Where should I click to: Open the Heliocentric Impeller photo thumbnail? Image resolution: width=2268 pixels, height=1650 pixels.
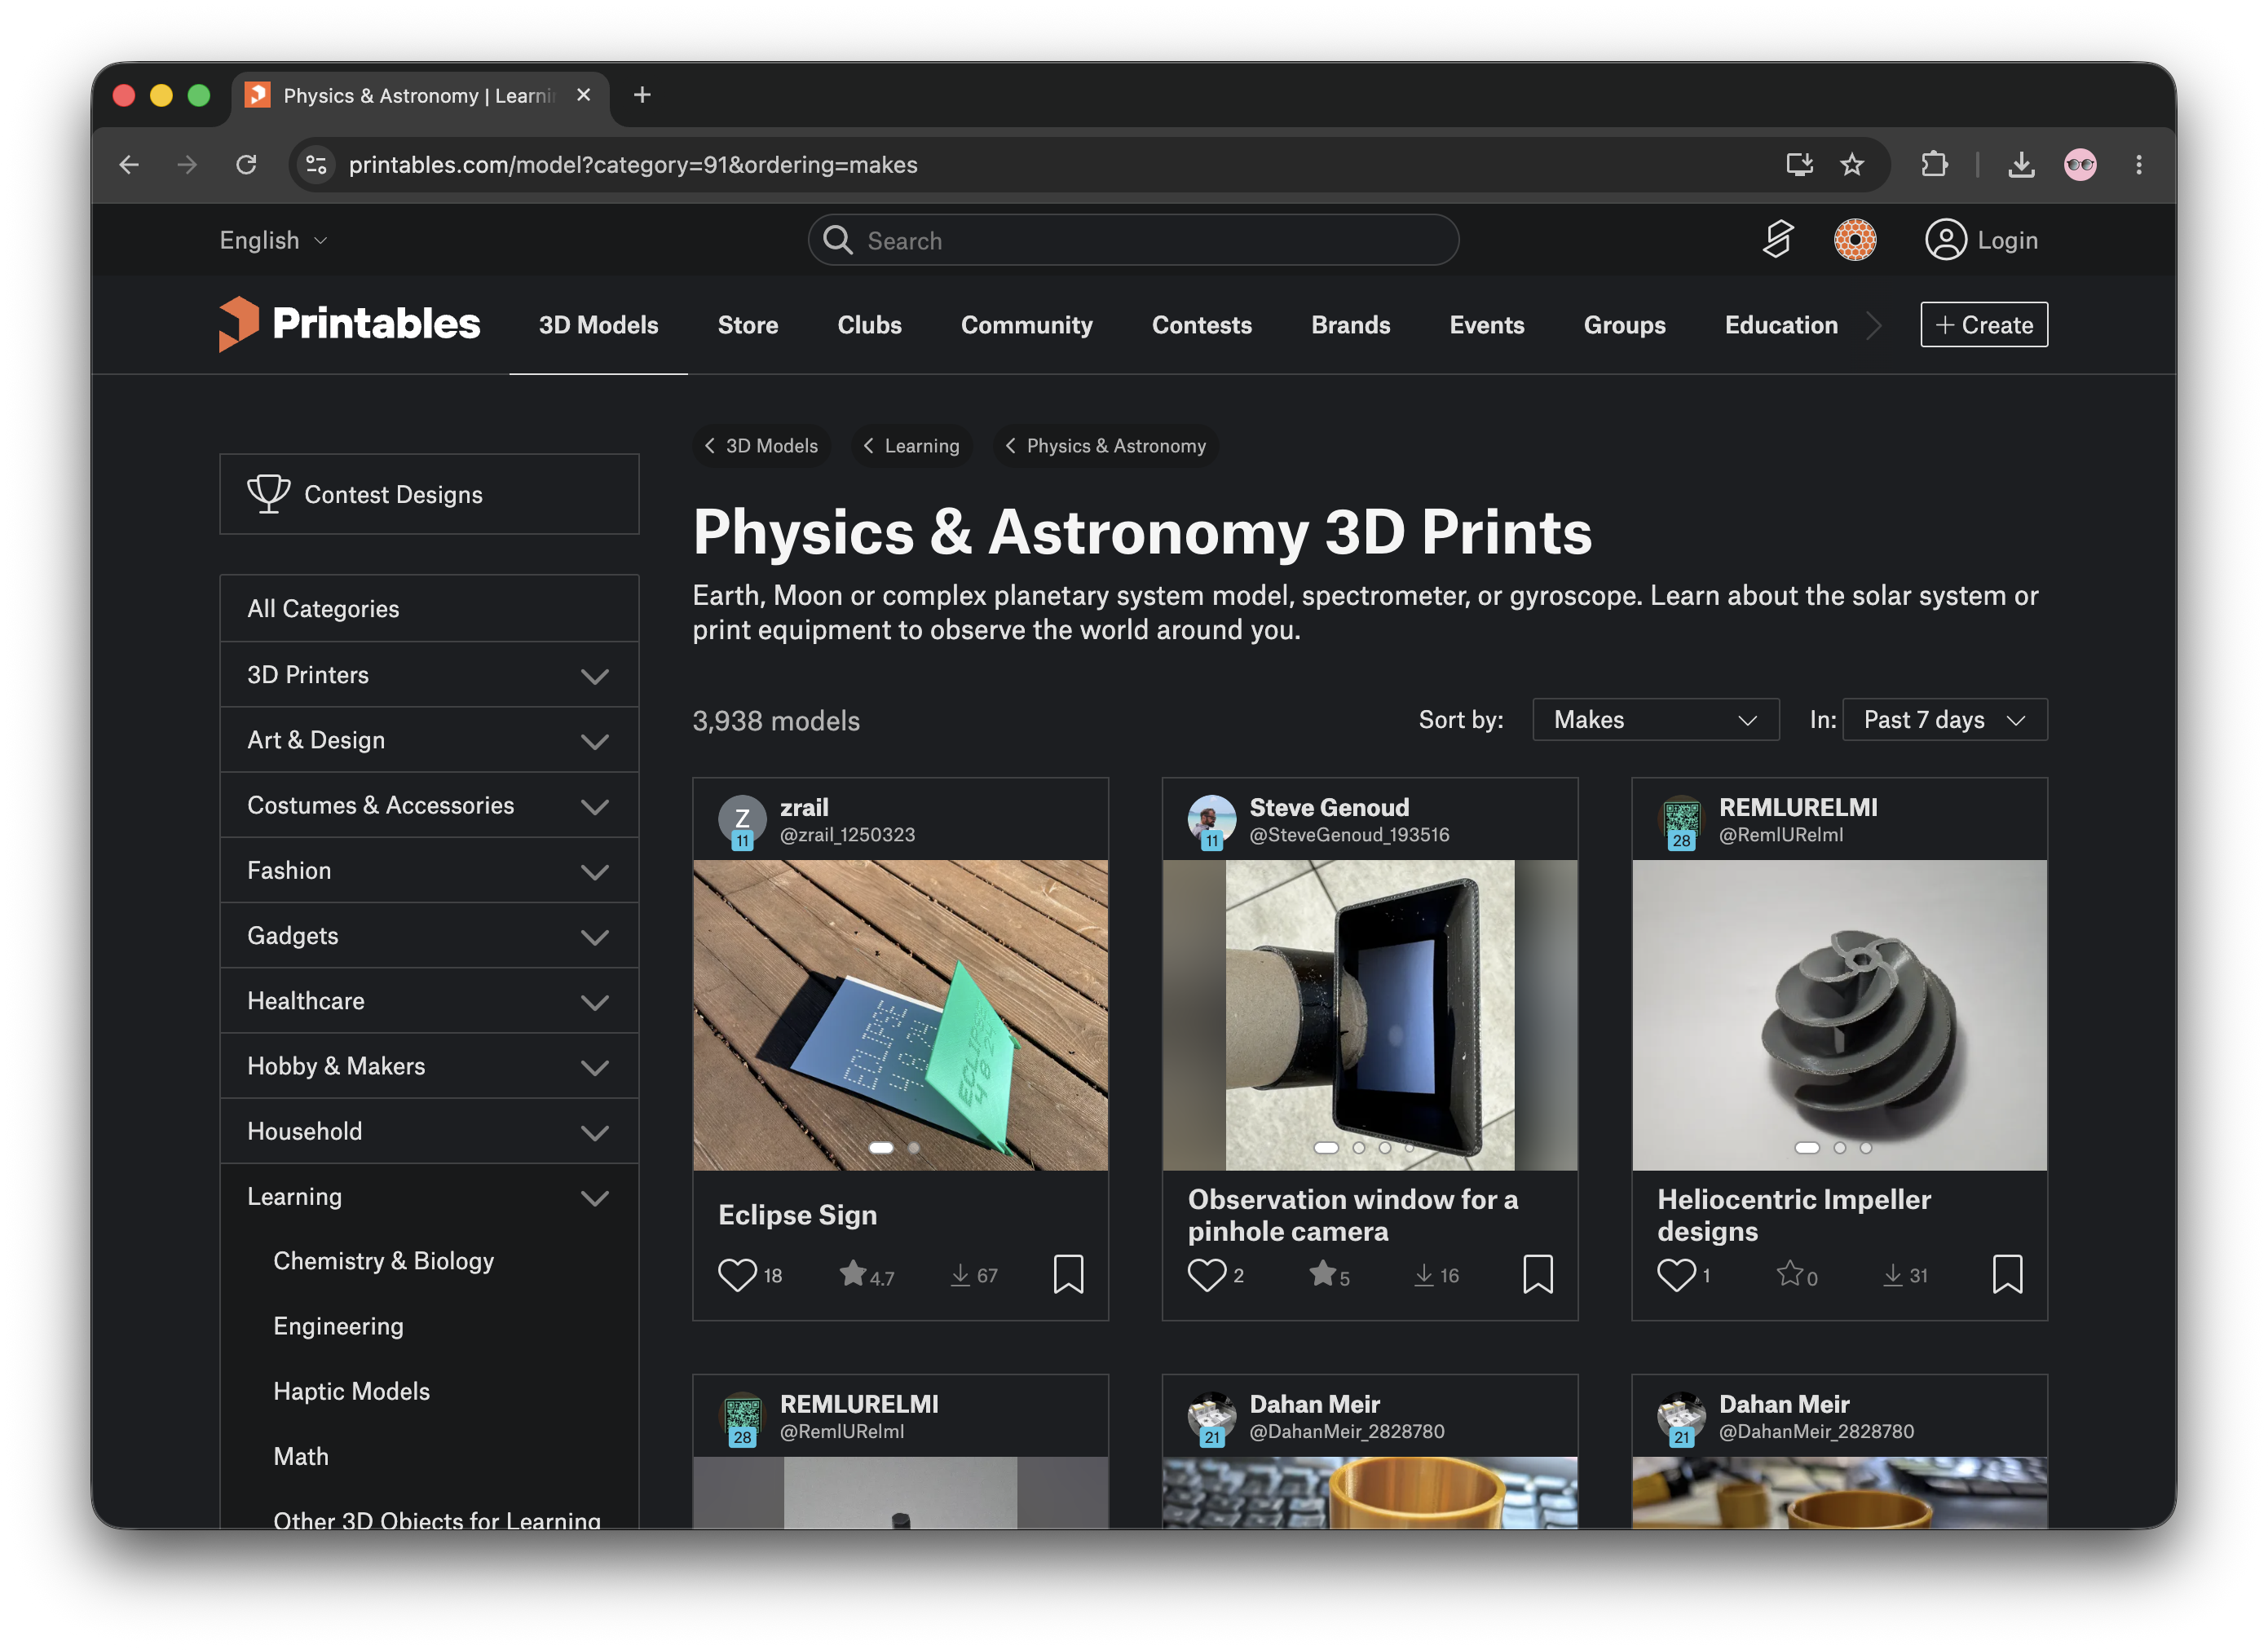click(x=1839, y=1014)
